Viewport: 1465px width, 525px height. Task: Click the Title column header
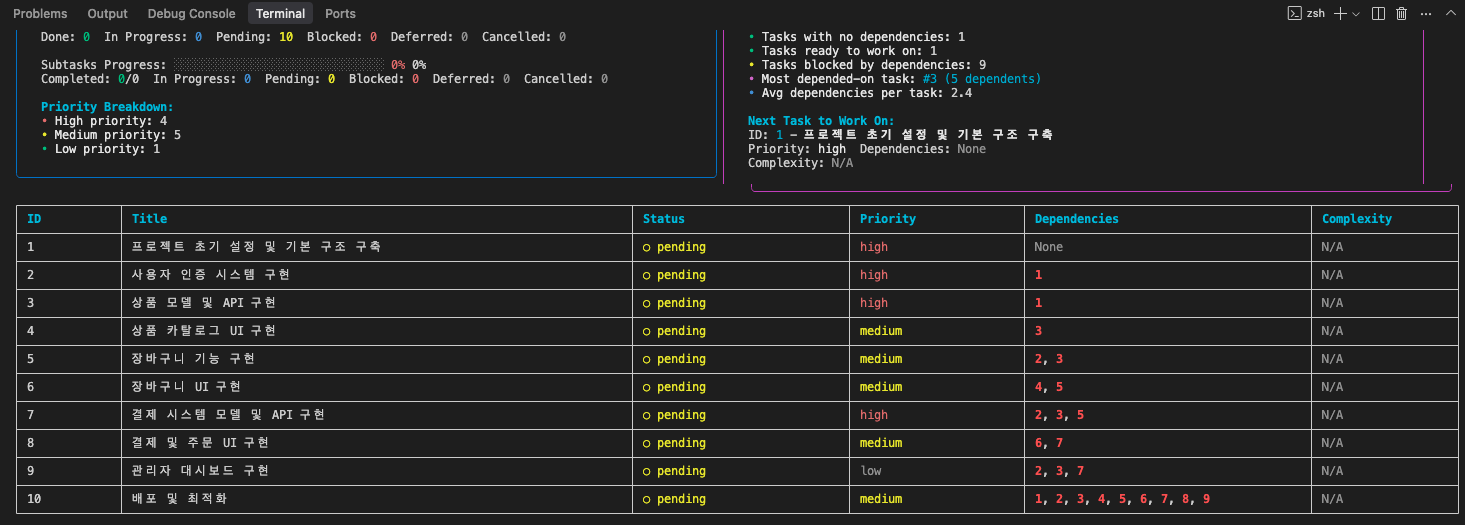pyautogui.click(x=149, y=218)
